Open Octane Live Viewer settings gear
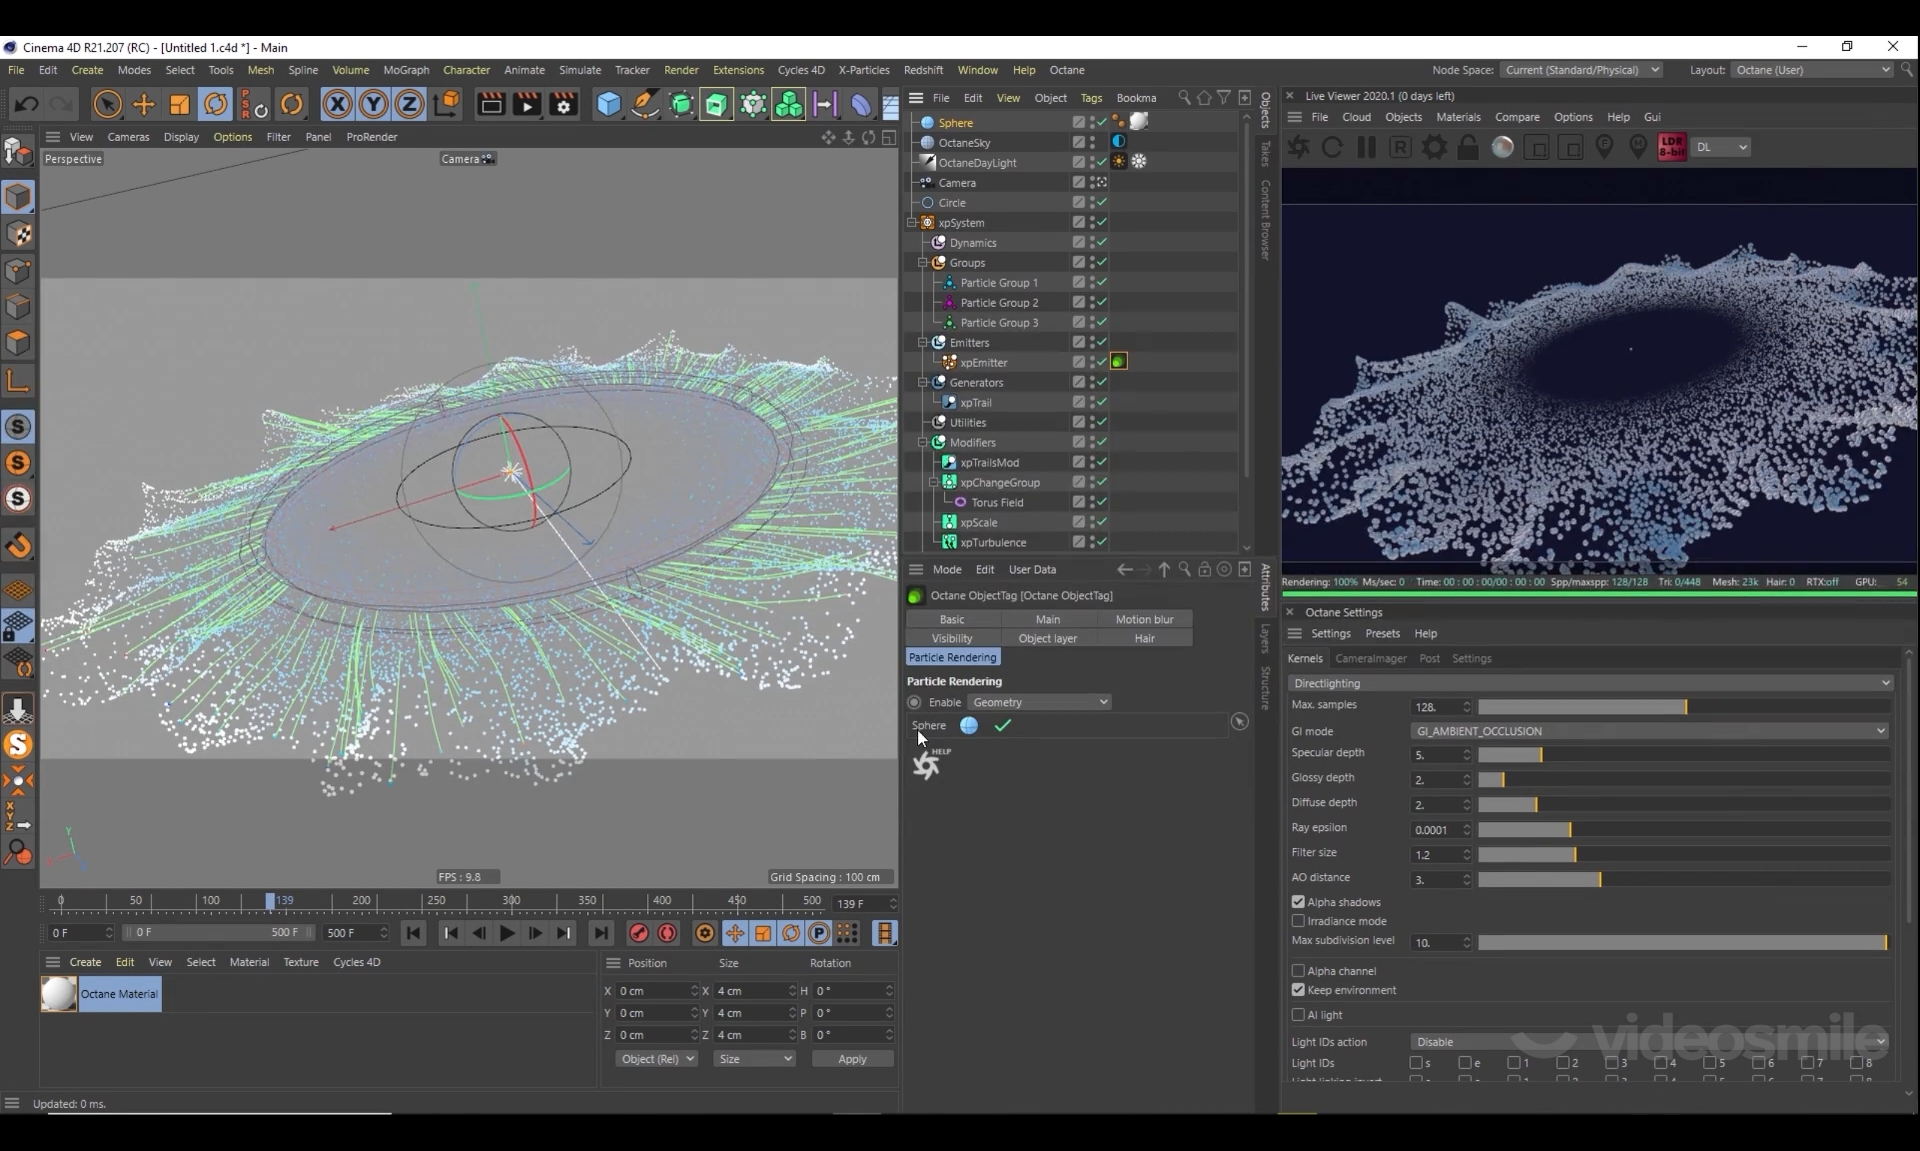The image size is (1920, 1151). point(1434,147)
